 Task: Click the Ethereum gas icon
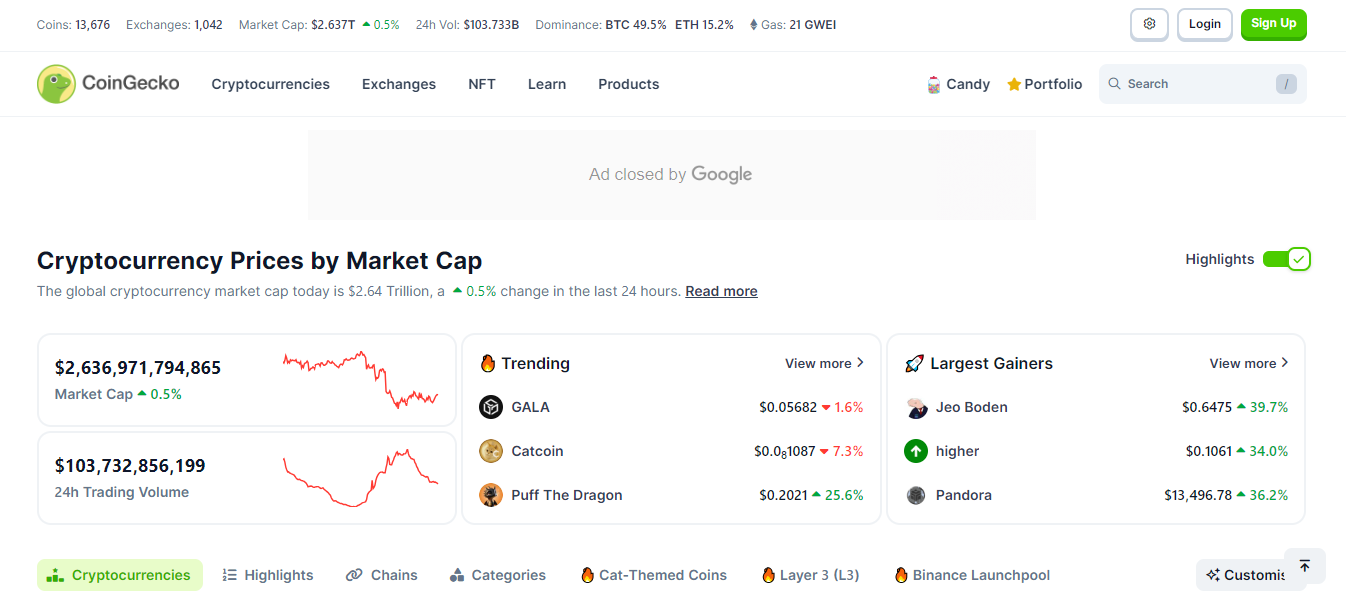click(753, 24)
